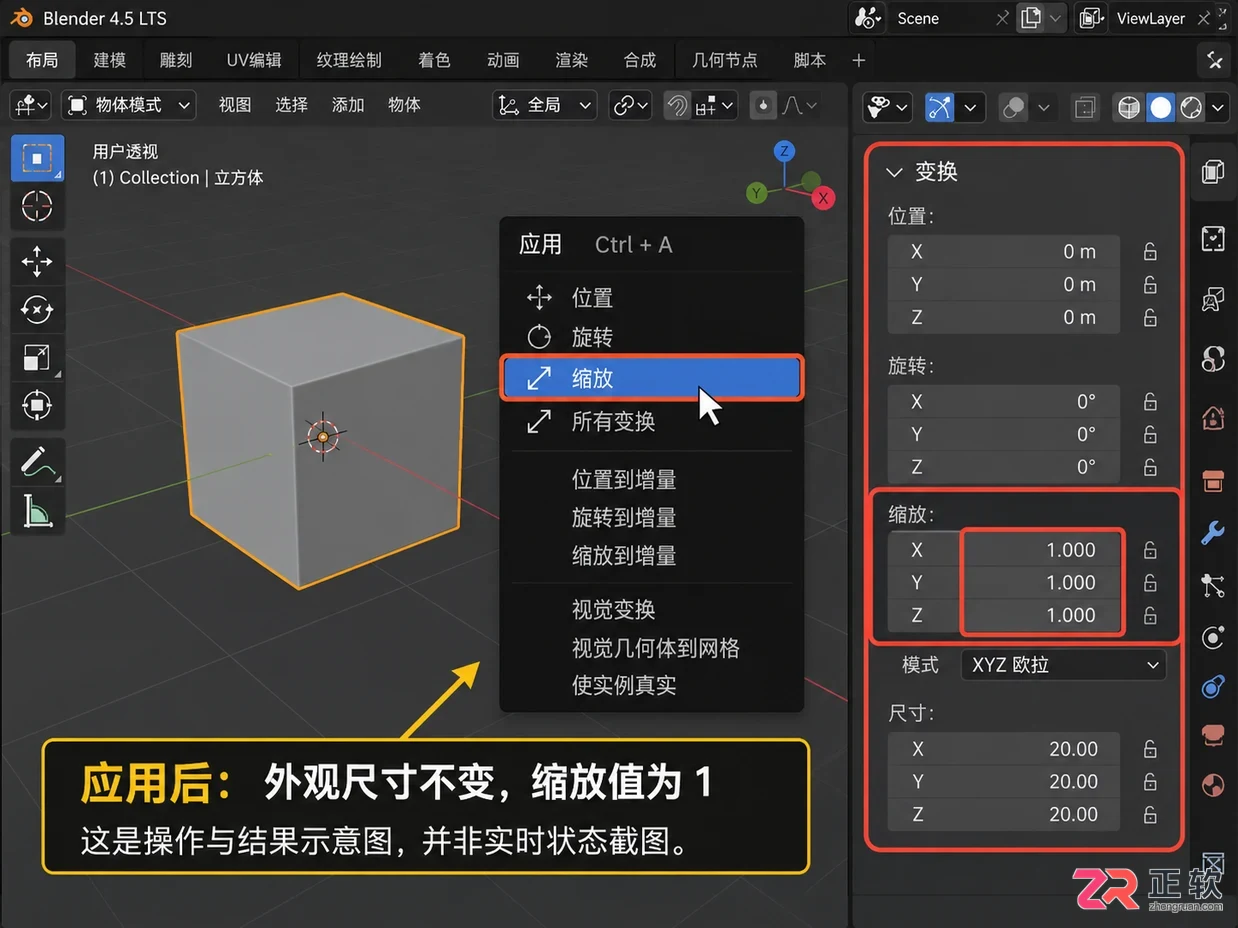
Task: Switch to the 几何节点 workspace tab
Action: (725, 60)
